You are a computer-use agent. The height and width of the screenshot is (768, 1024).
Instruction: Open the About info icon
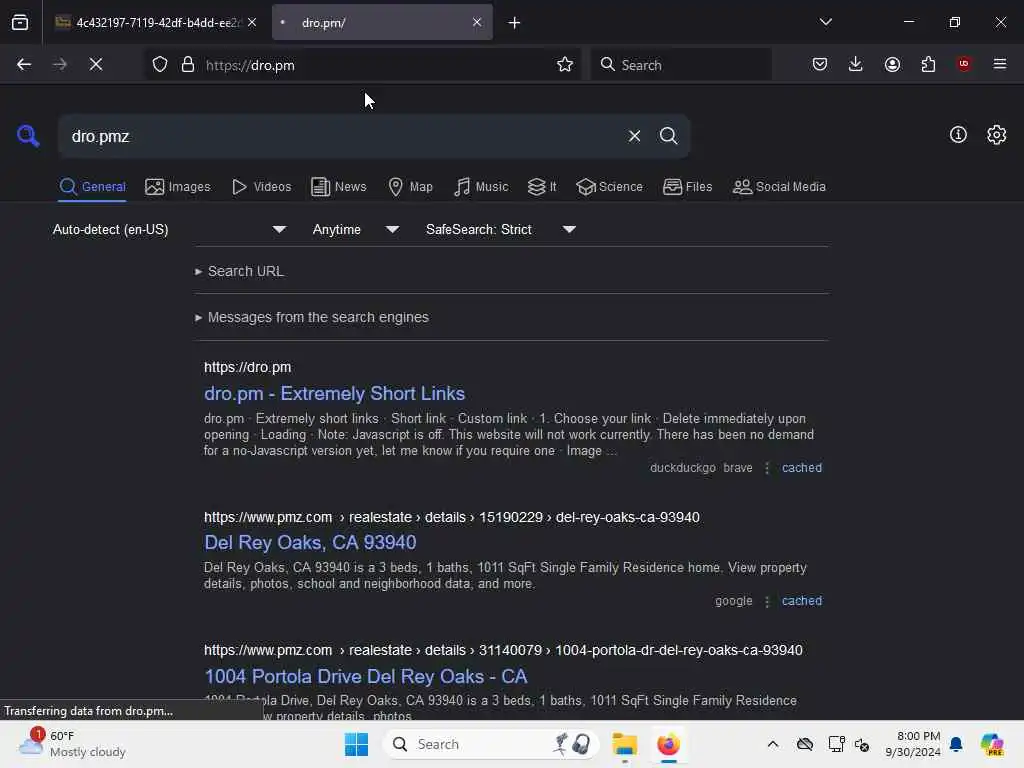pyautogui.click(x=958, y=135)
